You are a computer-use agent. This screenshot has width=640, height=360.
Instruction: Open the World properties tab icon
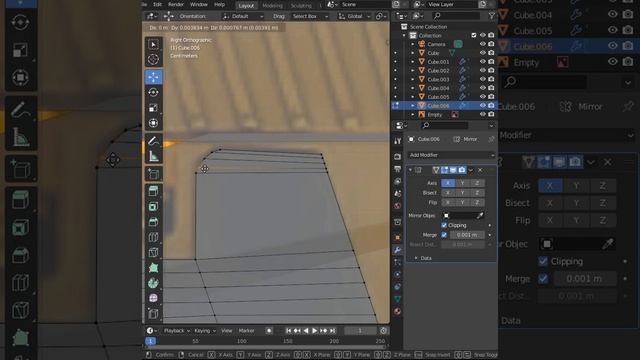point(398,206)
